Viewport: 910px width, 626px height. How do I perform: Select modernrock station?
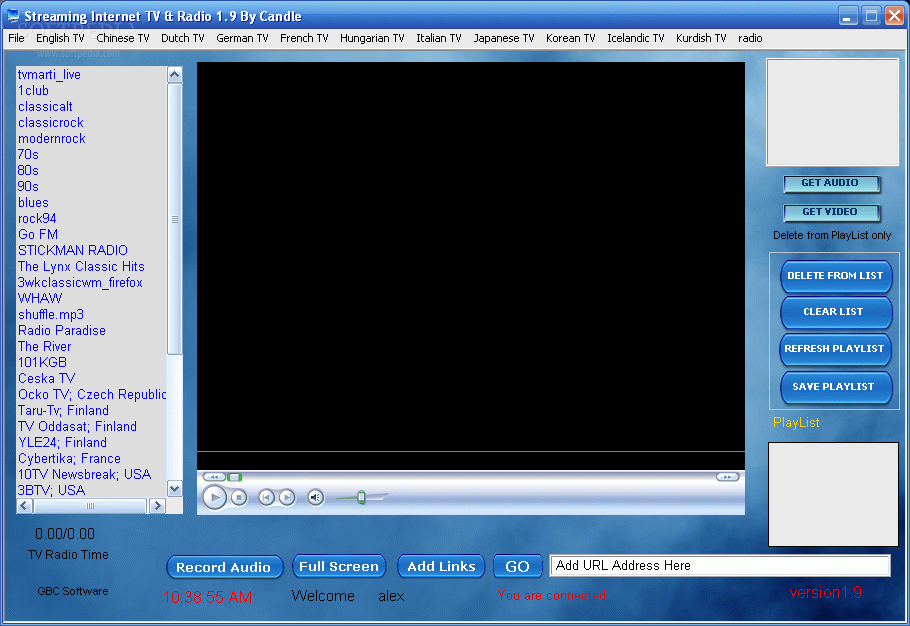coord(52,139)
